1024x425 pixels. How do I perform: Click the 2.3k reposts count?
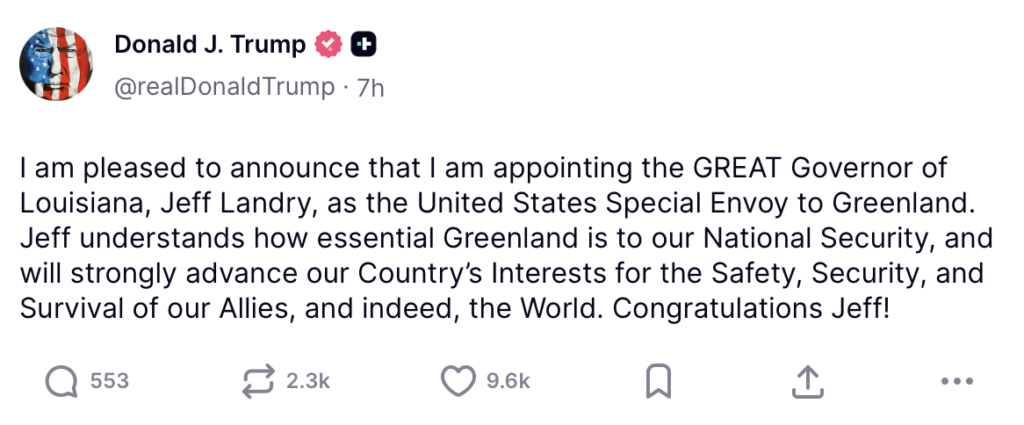click(308, 381)
